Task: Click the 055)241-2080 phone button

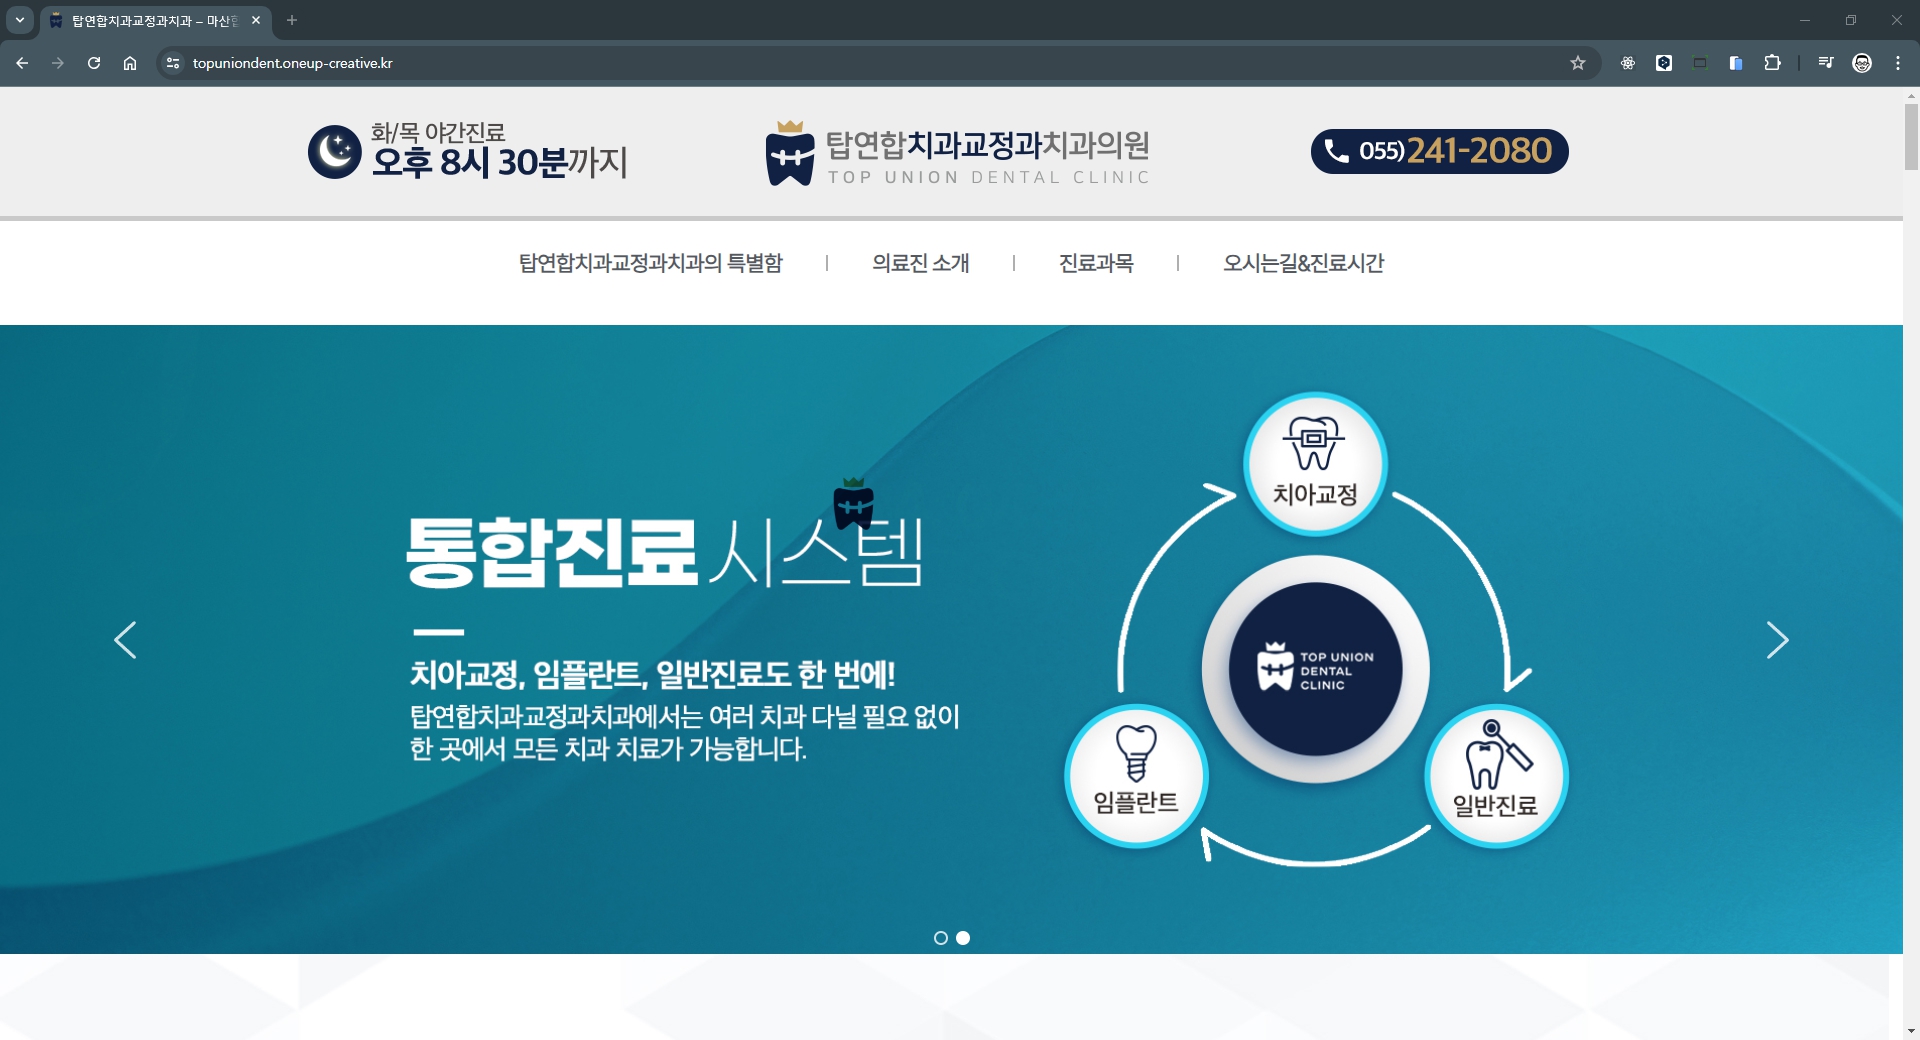Action: pyautogui.click(x=1439, y=151)
